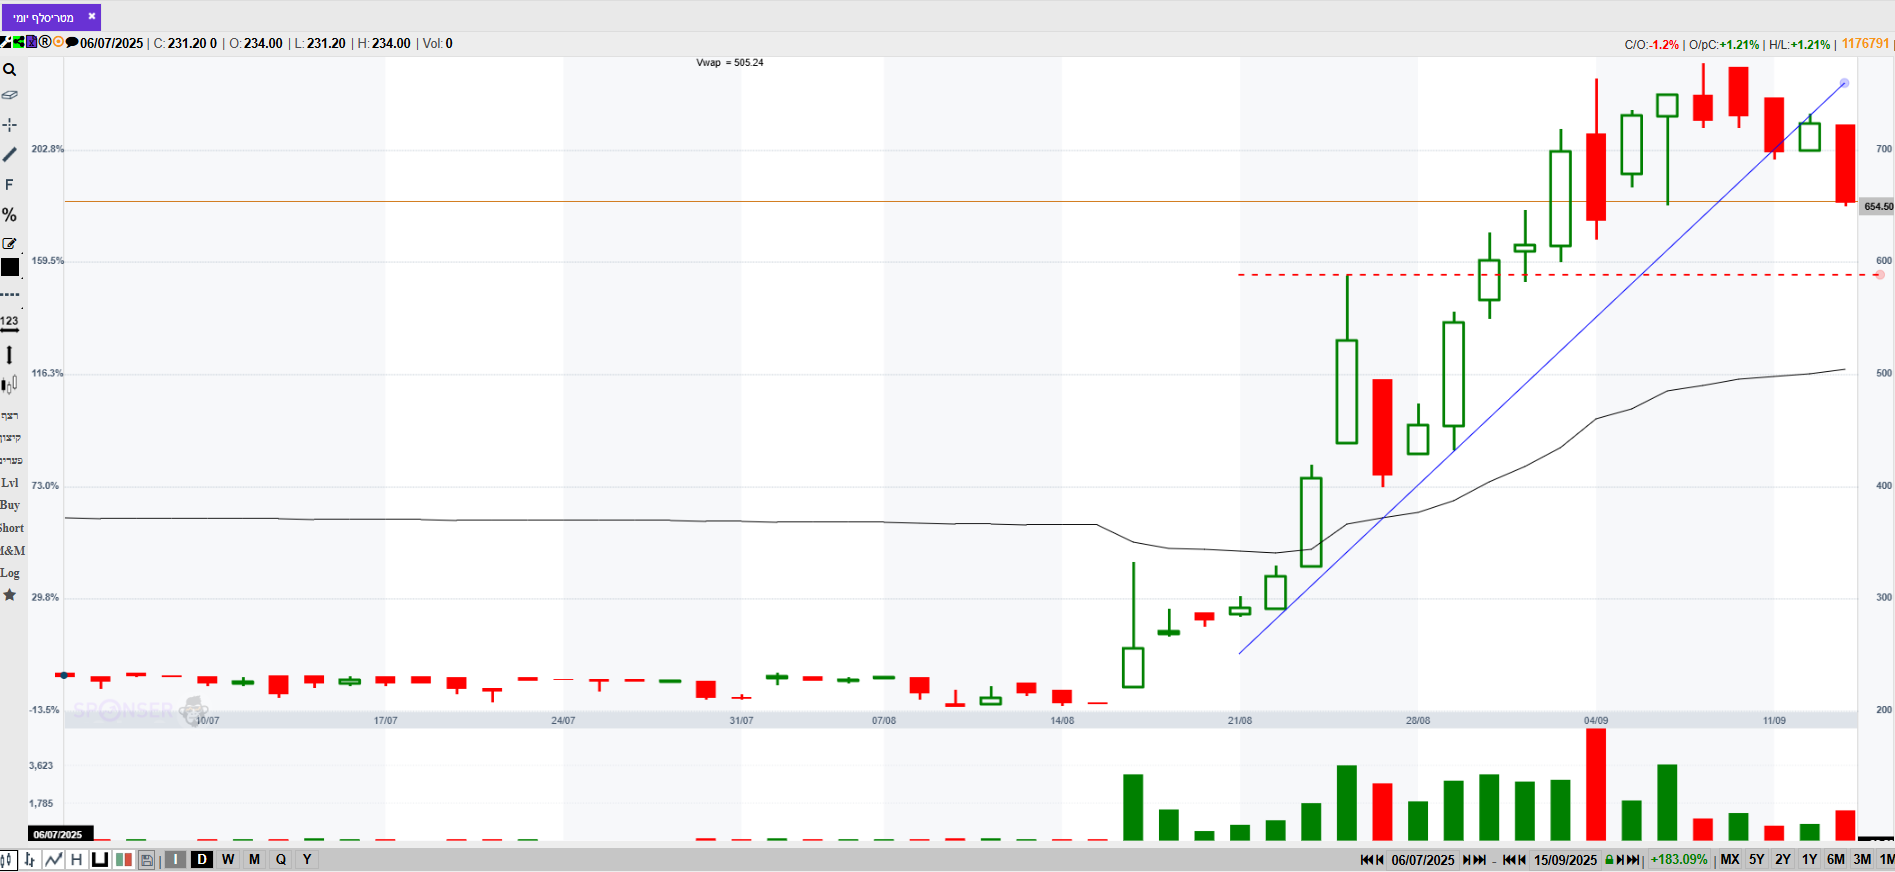Toggle the green lock on end date

pyautogui.click(x=1610, y=860)
